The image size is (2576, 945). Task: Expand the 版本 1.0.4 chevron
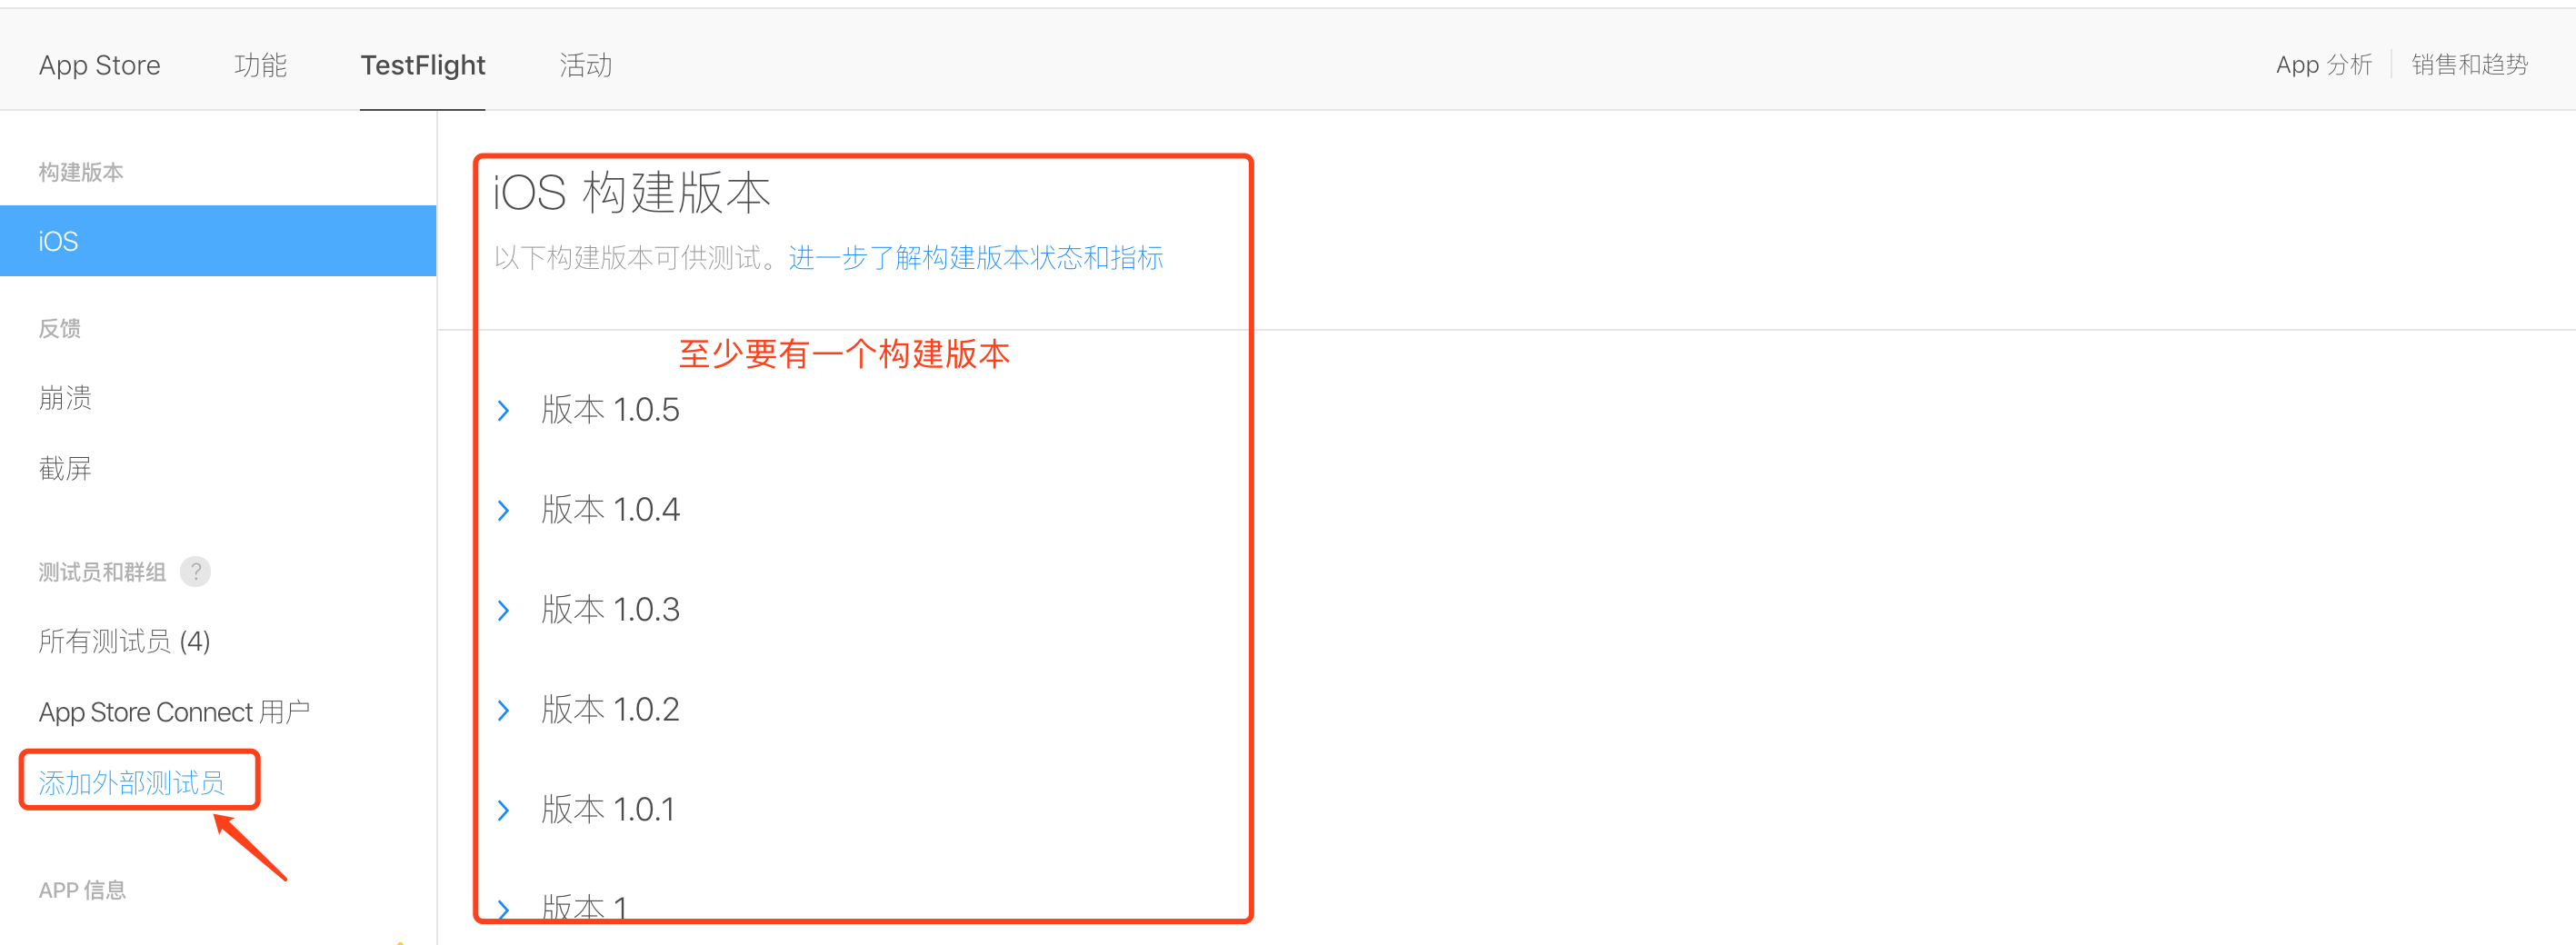(x=503, y=511)
